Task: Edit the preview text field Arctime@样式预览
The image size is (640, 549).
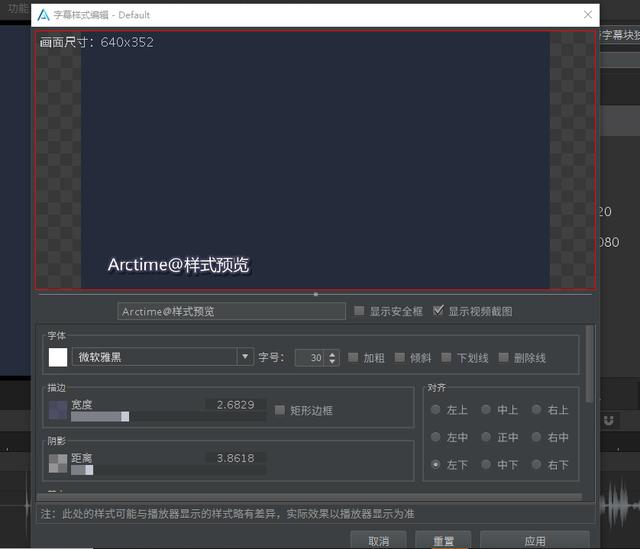Action: 231,311
